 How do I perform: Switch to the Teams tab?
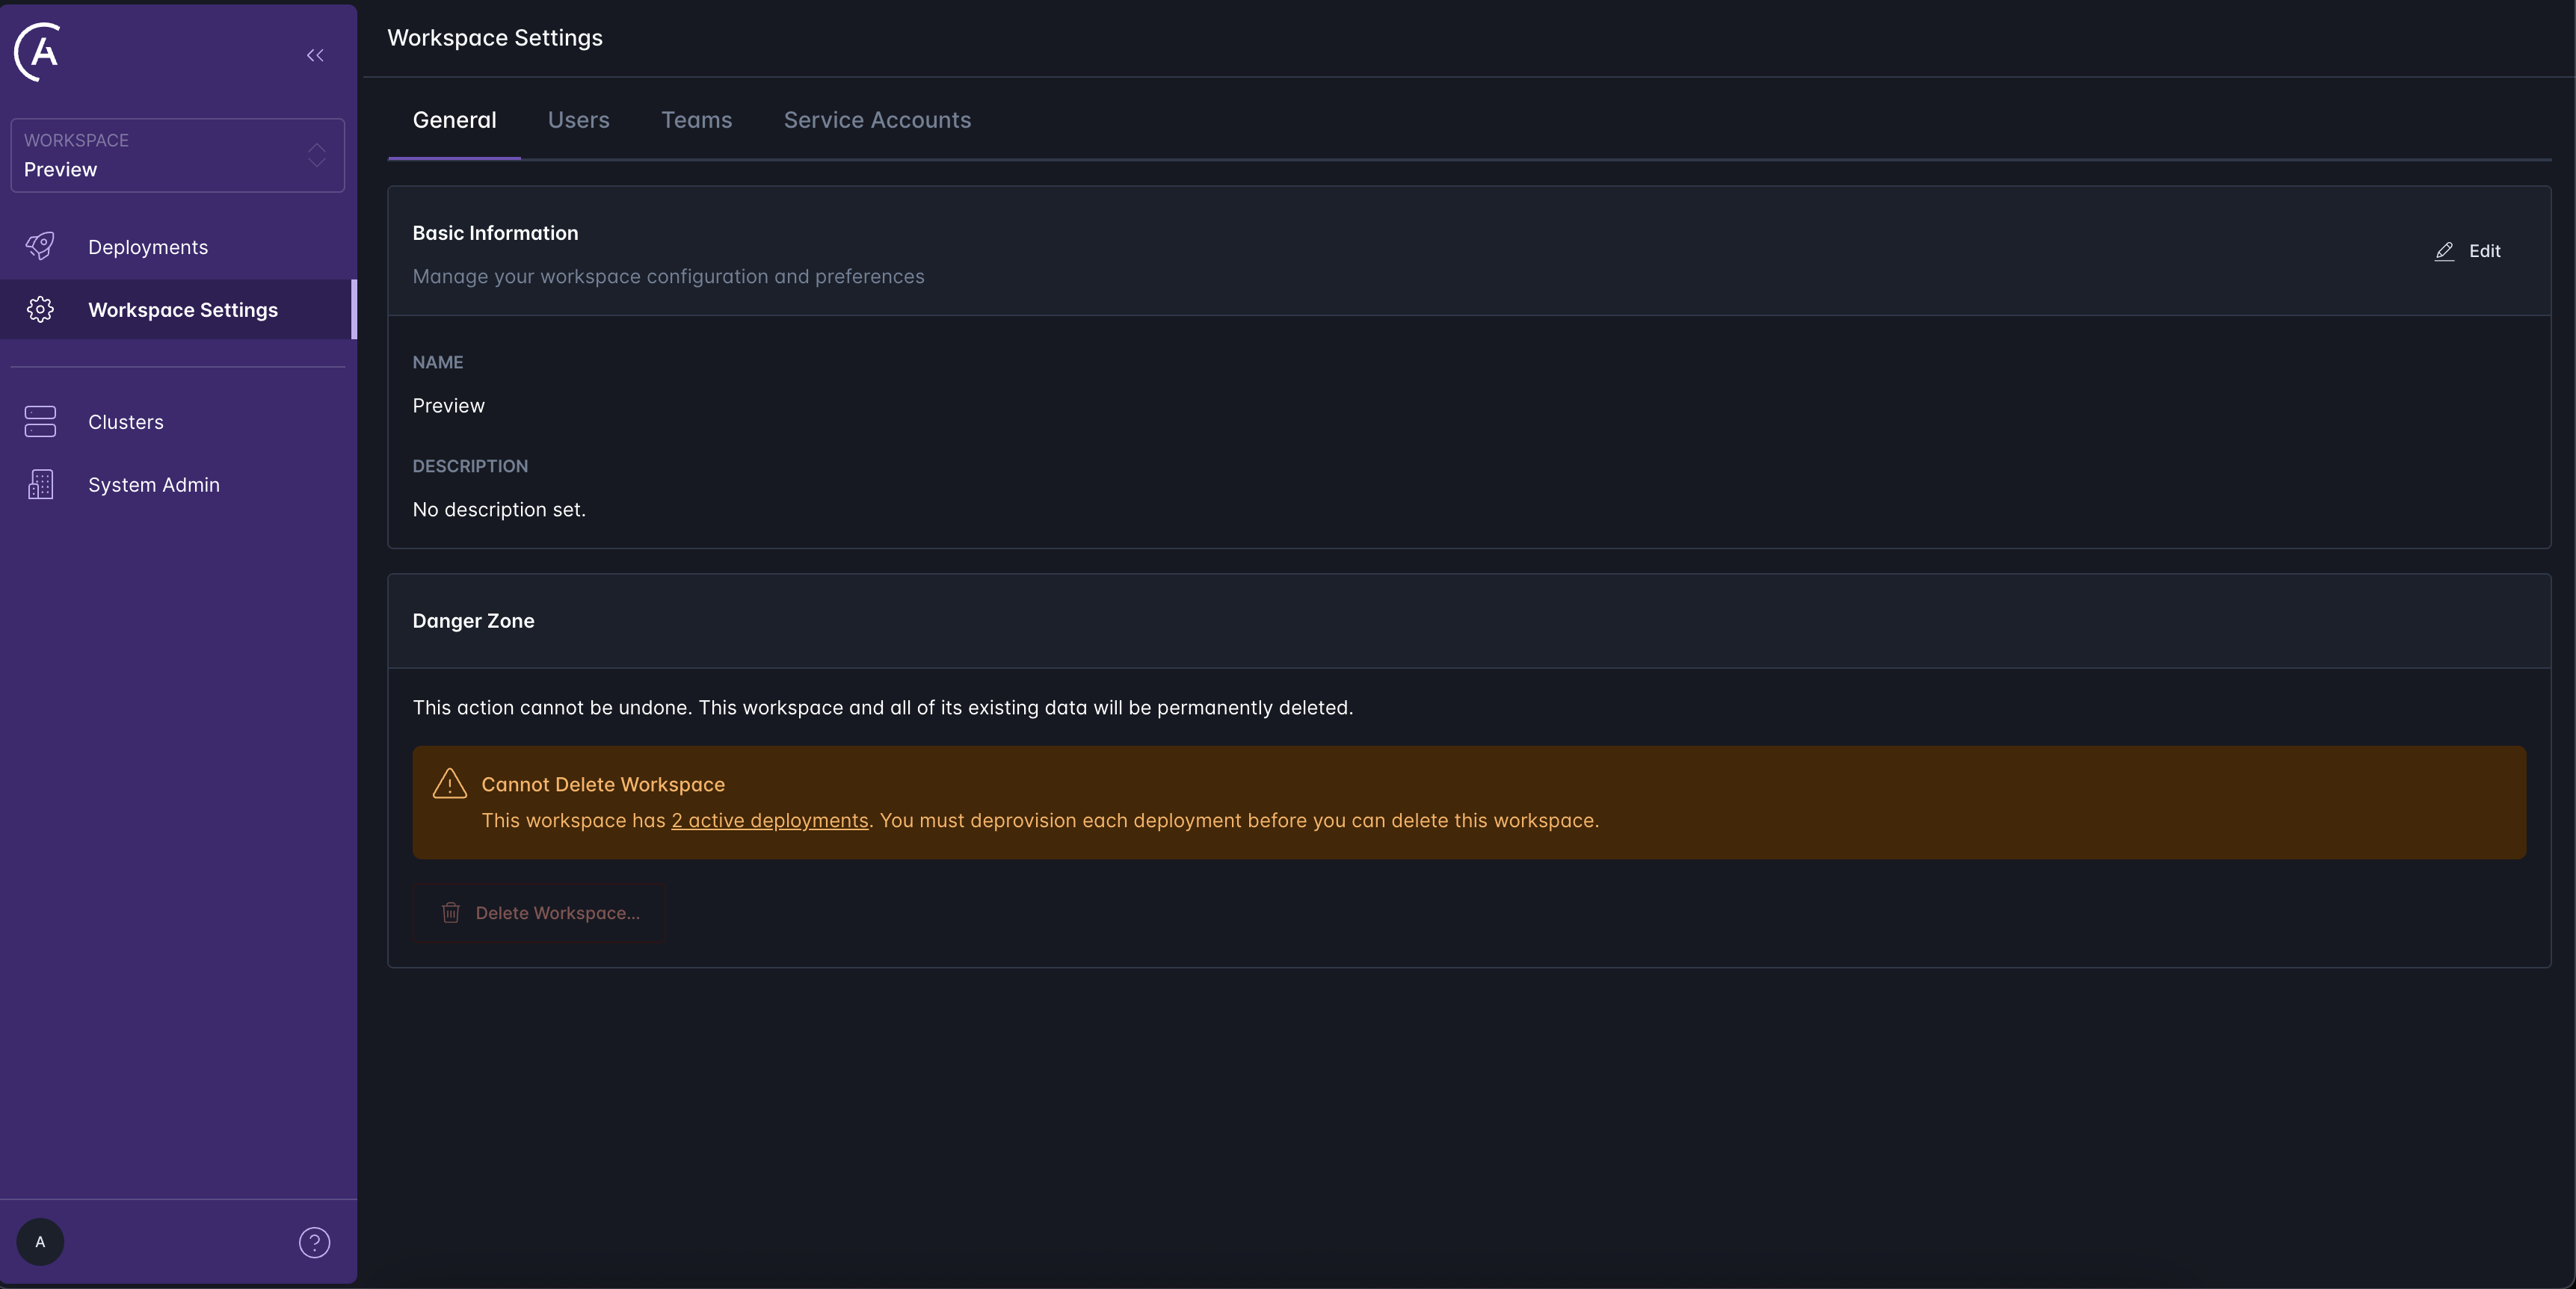point(696,120)
